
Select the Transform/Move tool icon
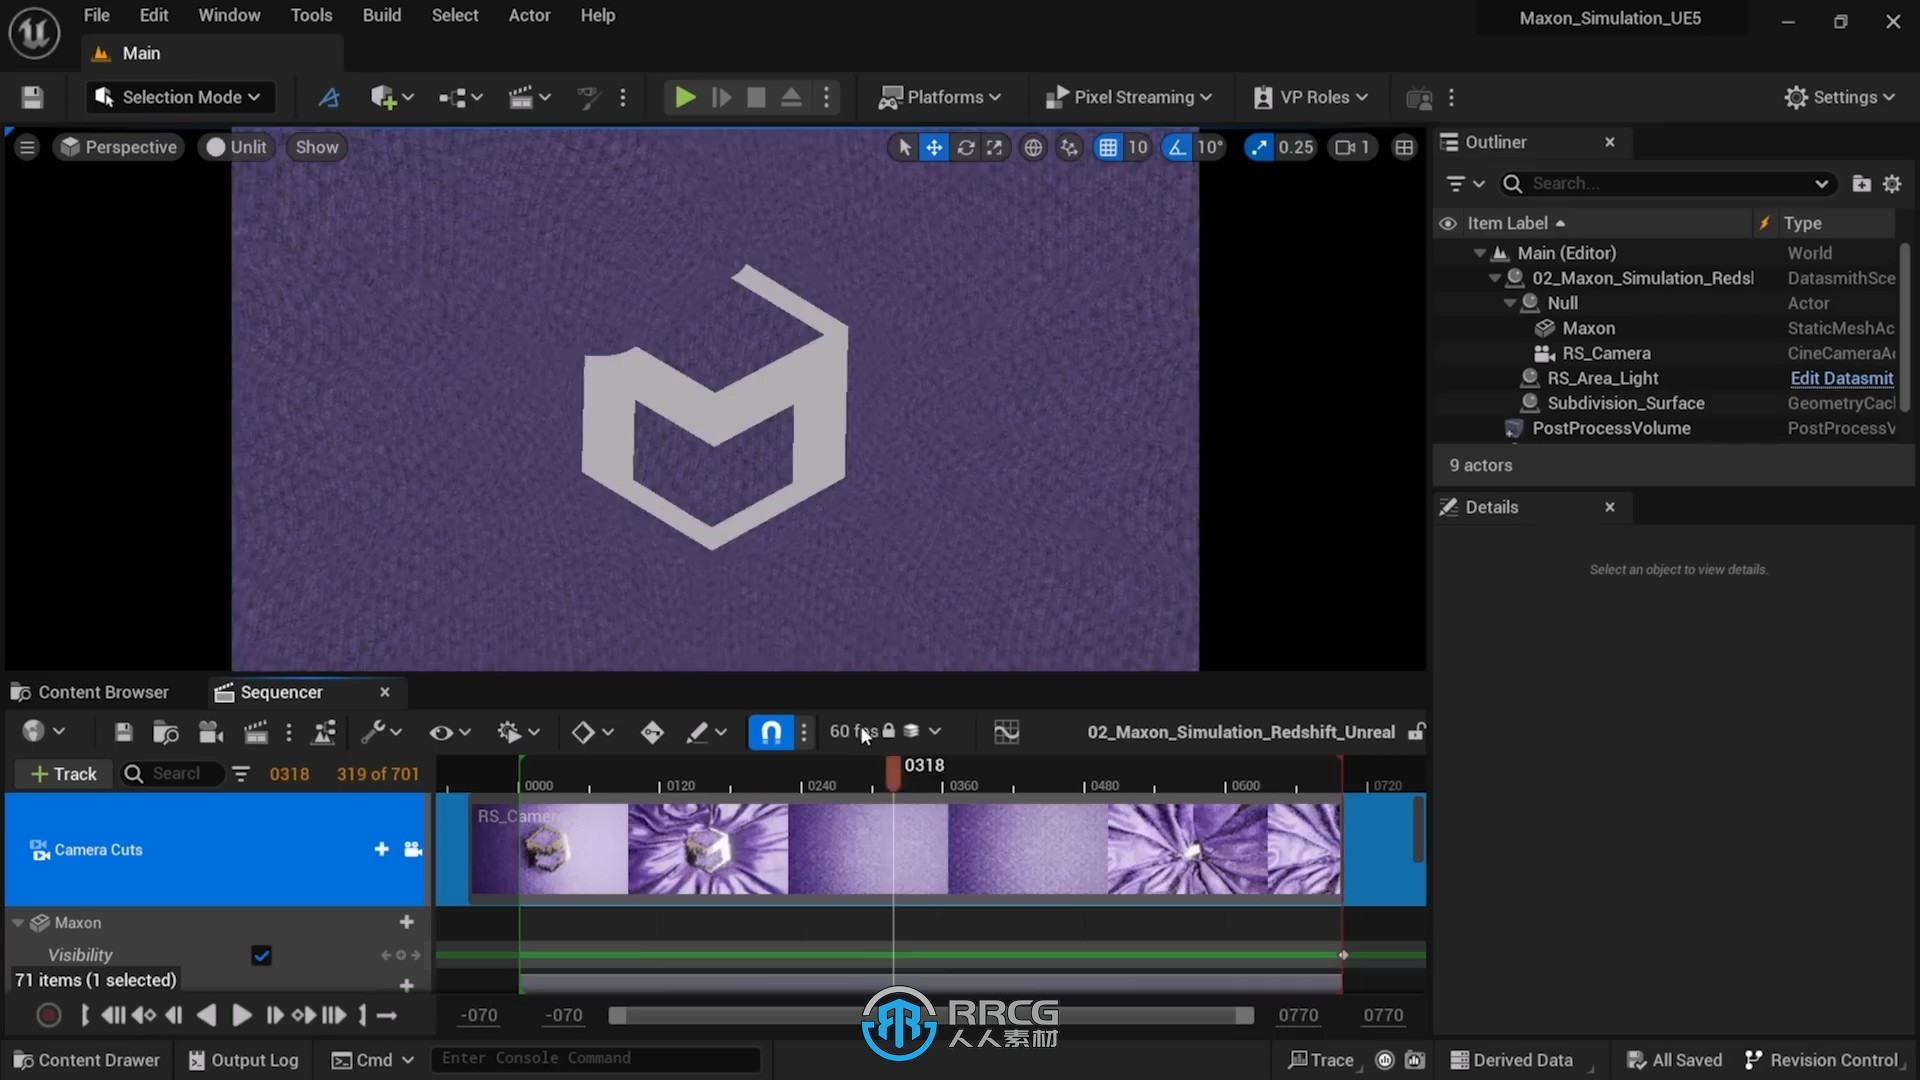tap(932, 146)
